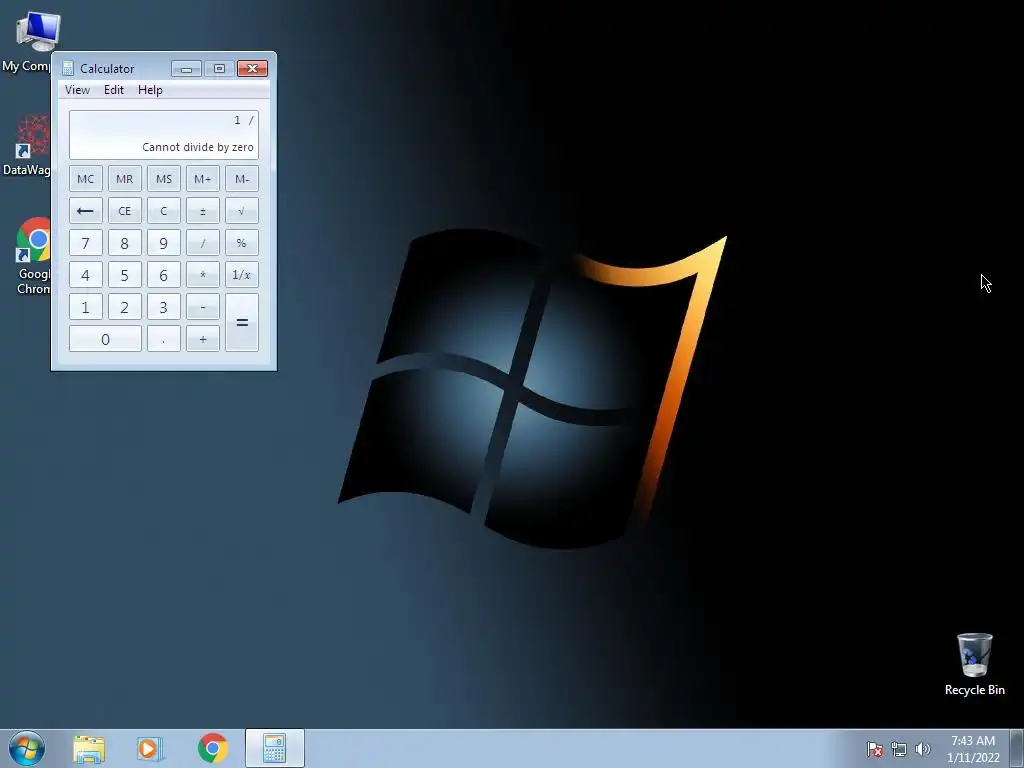The width and height of the screenshot is (1024, 768).
Task: Click the CE clear entry button
Action: point(125,211)
